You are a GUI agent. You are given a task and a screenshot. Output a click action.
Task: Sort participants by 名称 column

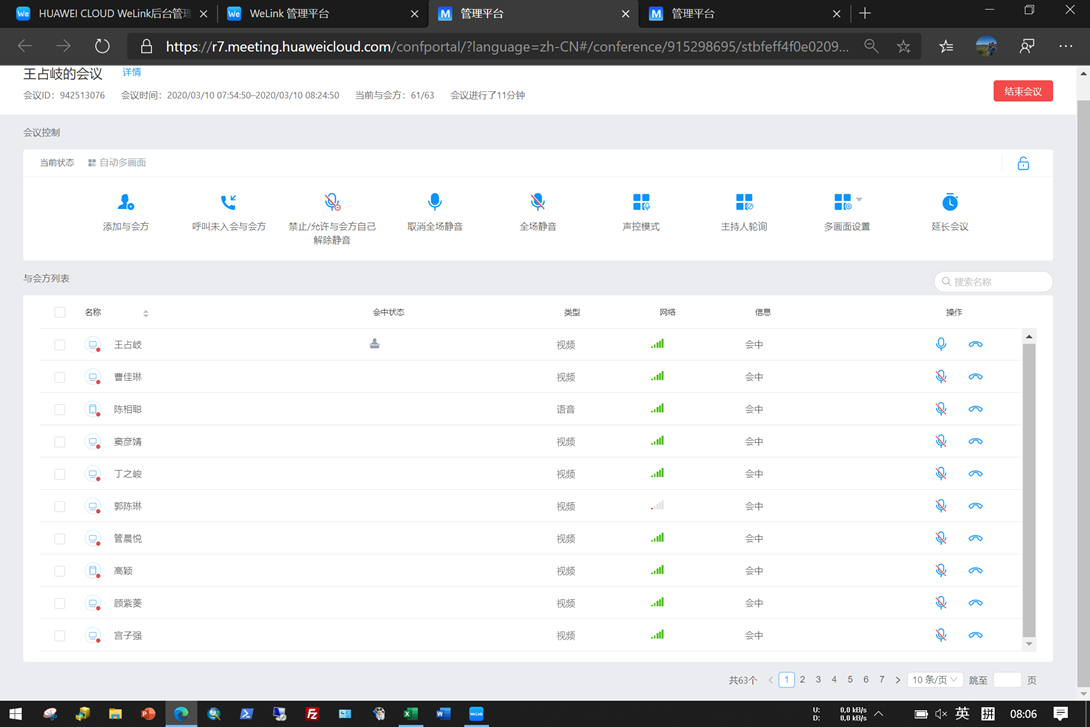coord(146,314)
